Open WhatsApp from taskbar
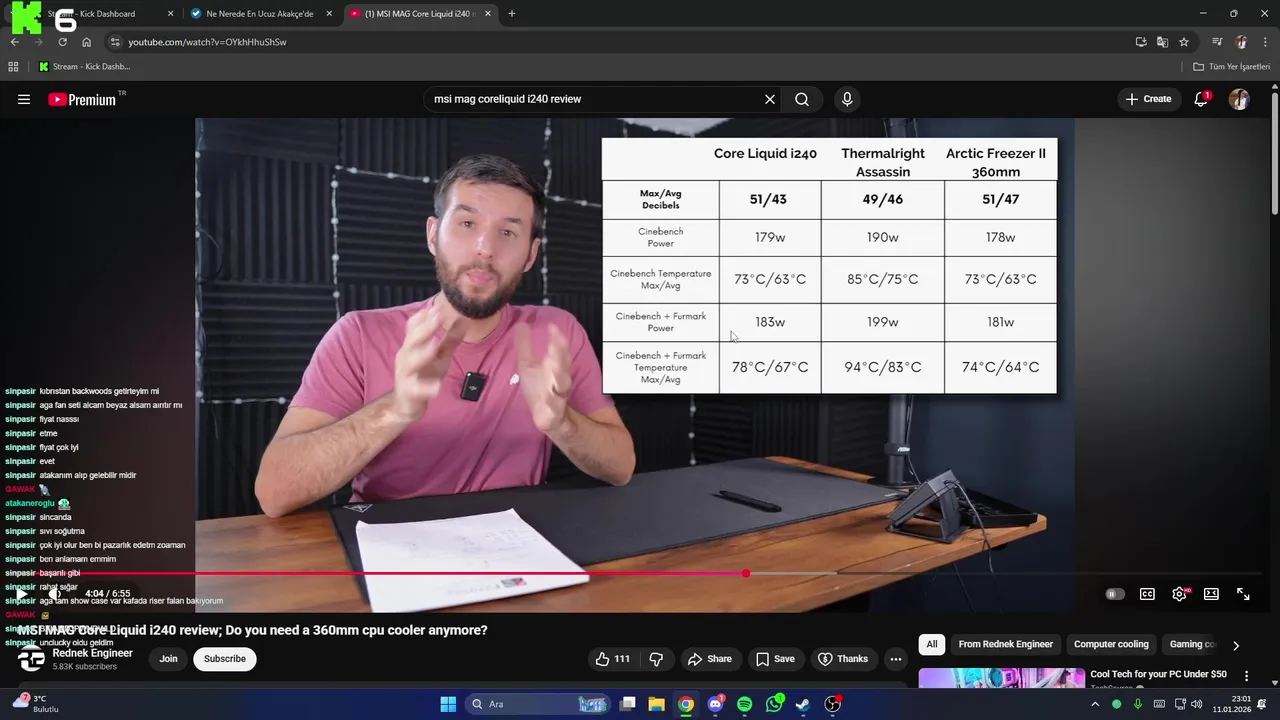The image size is (1280, 720). pos(774,704)
